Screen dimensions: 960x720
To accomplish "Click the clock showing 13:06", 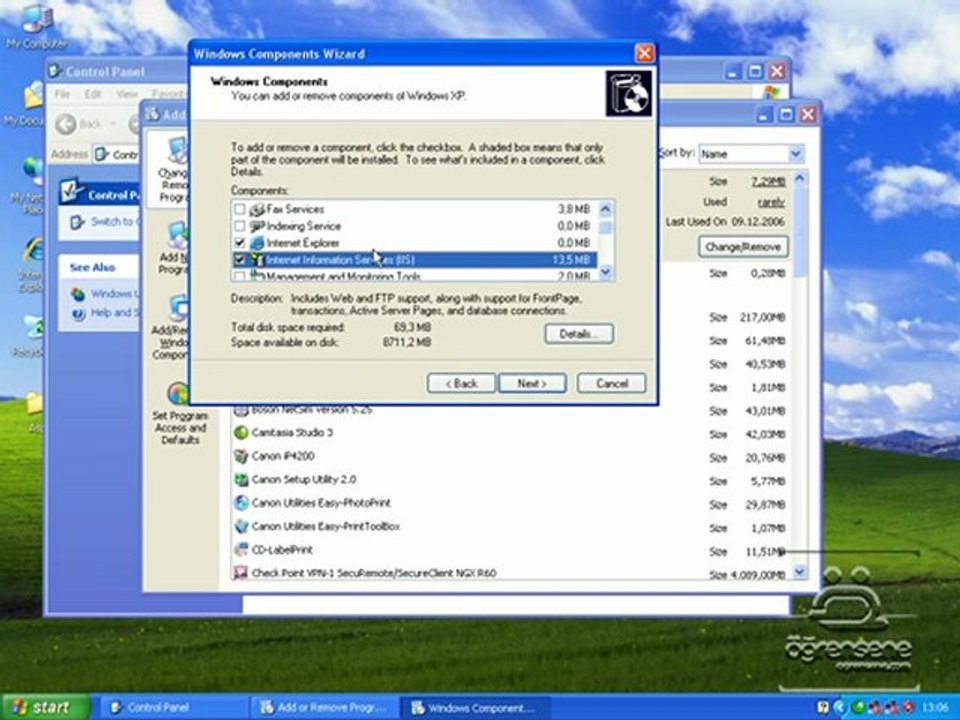I will [935, 708].
